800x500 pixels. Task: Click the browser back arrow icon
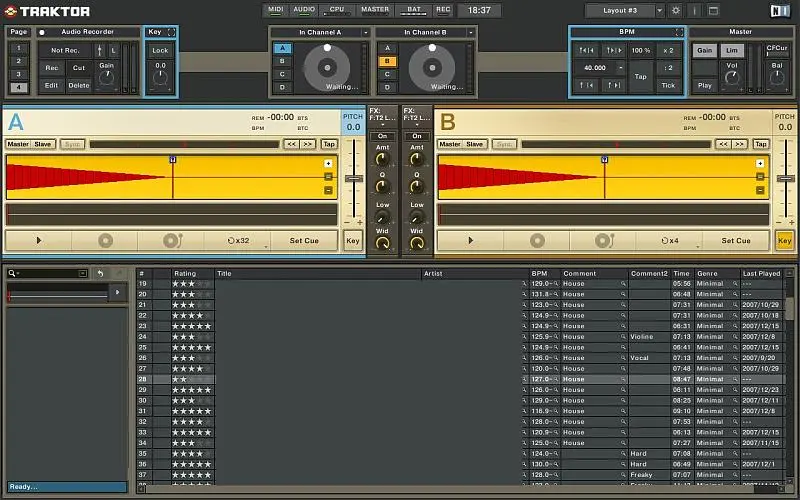pos(100,273)
